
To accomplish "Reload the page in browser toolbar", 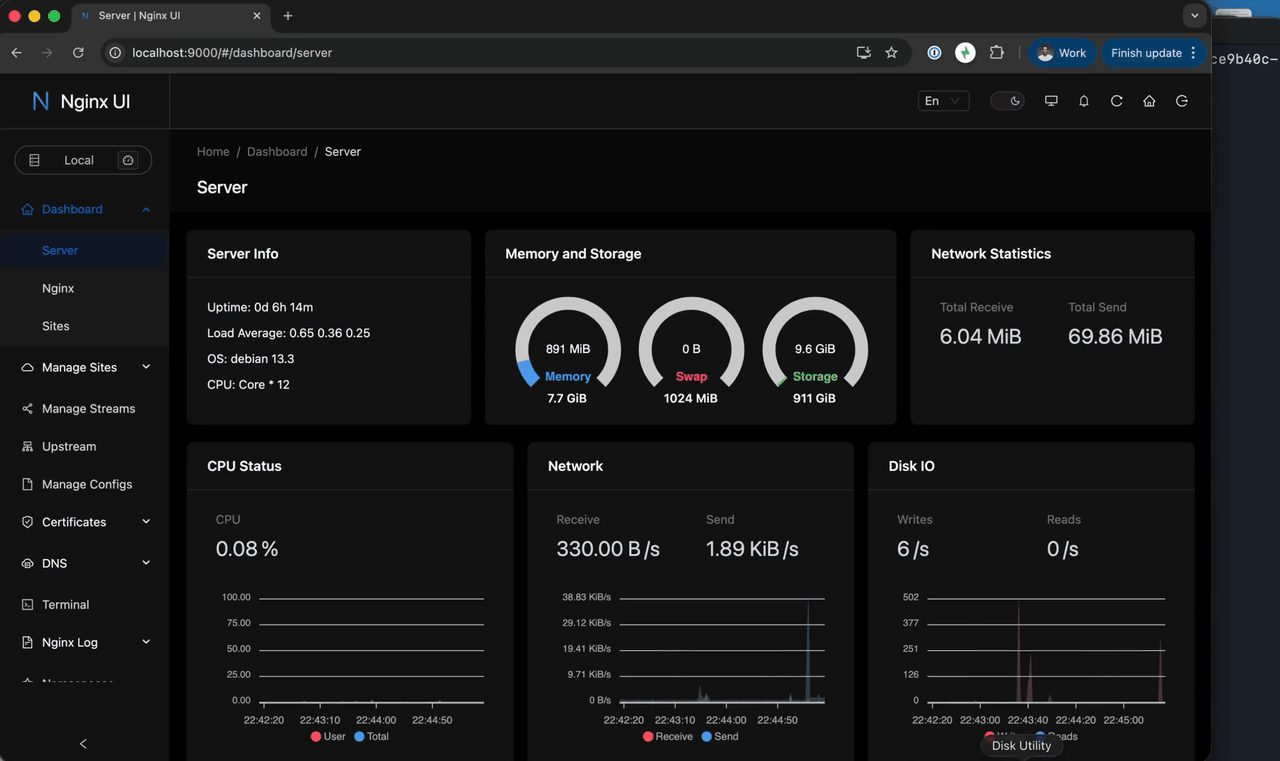I will [x=78, y=53].
